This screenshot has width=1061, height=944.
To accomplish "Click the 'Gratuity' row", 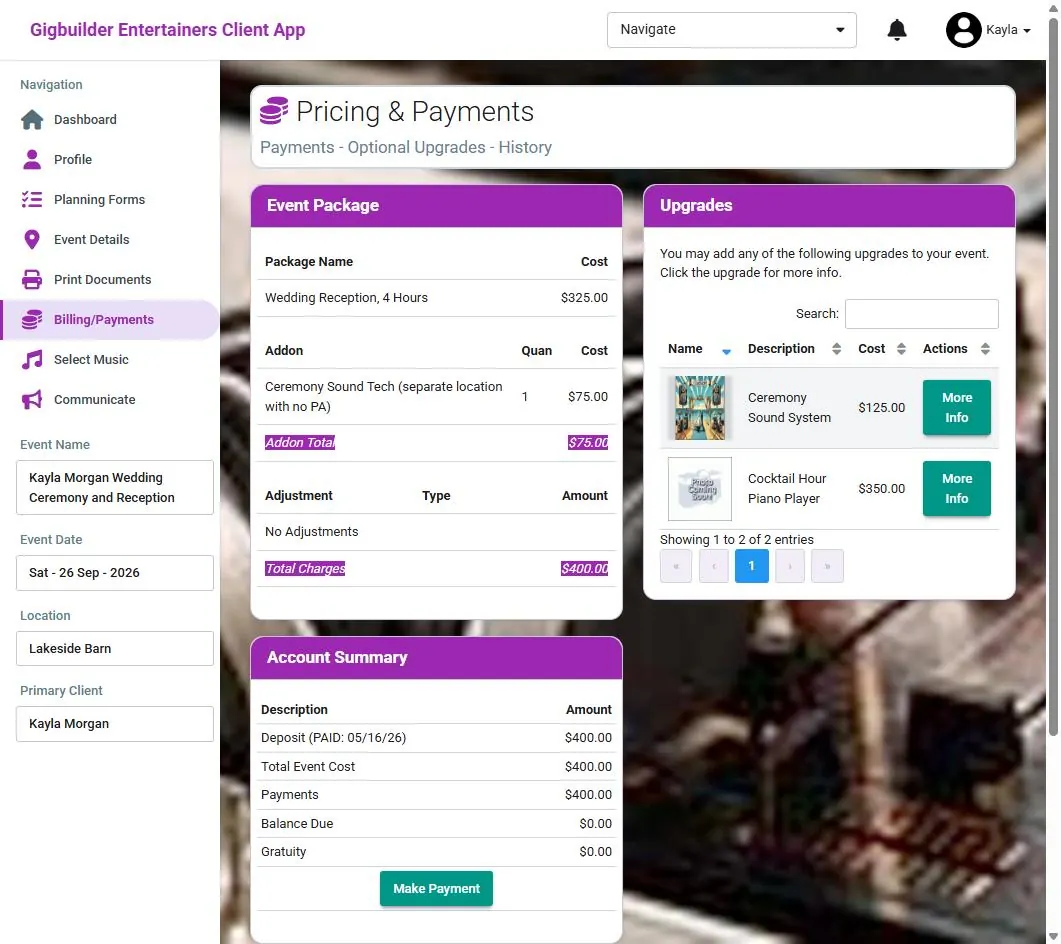I will pyautogui.click(x=436, y=852).
